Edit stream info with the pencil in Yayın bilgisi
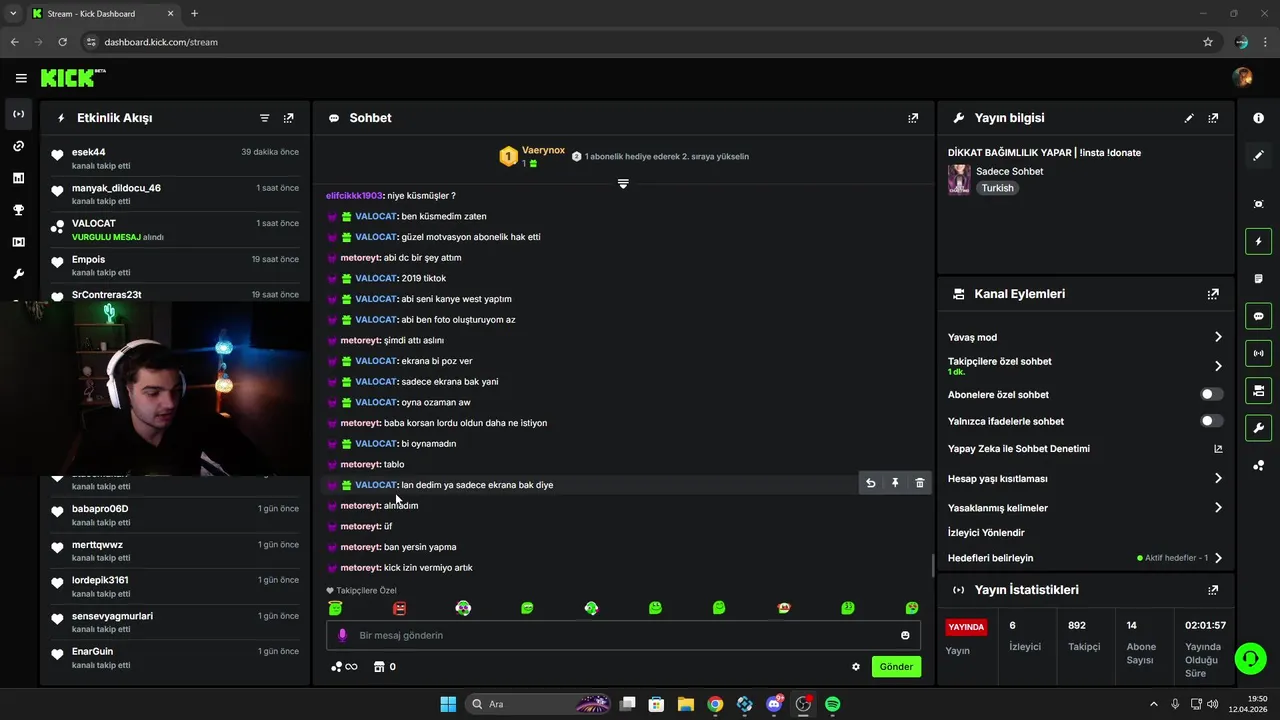The height and width of the screenshot is (720, 1280). [1189, 118]
